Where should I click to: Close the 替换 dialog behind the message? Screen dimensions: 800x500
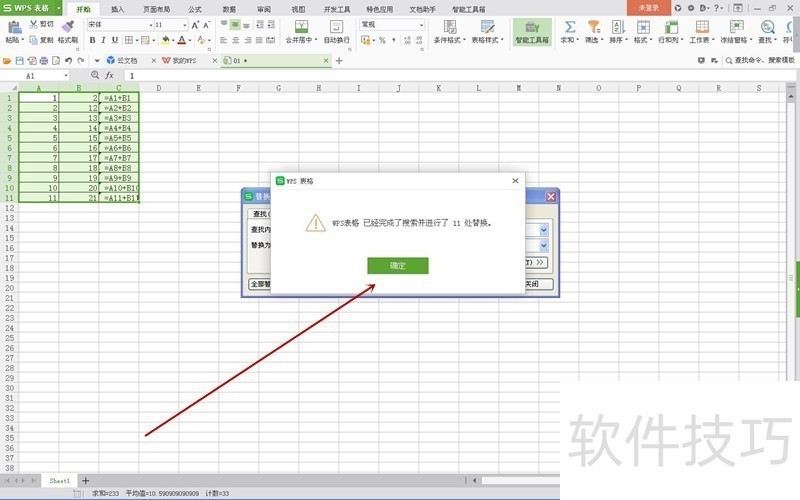551,196
